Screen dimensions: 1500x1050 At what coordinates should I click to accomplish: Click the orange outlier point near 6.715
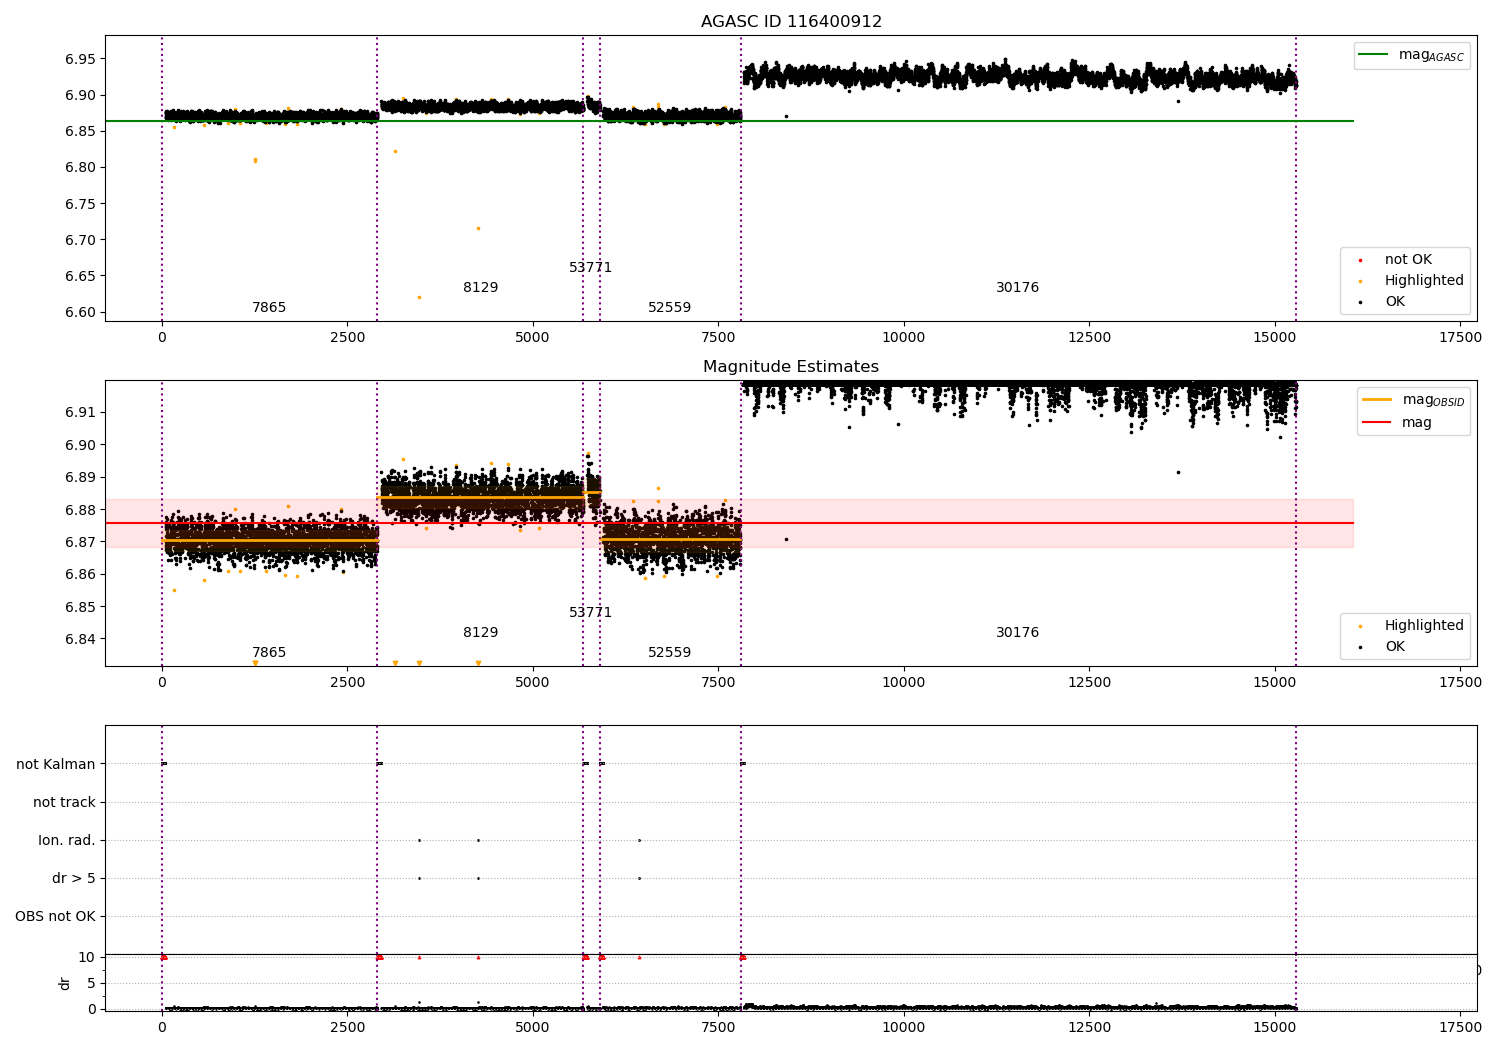478,228
